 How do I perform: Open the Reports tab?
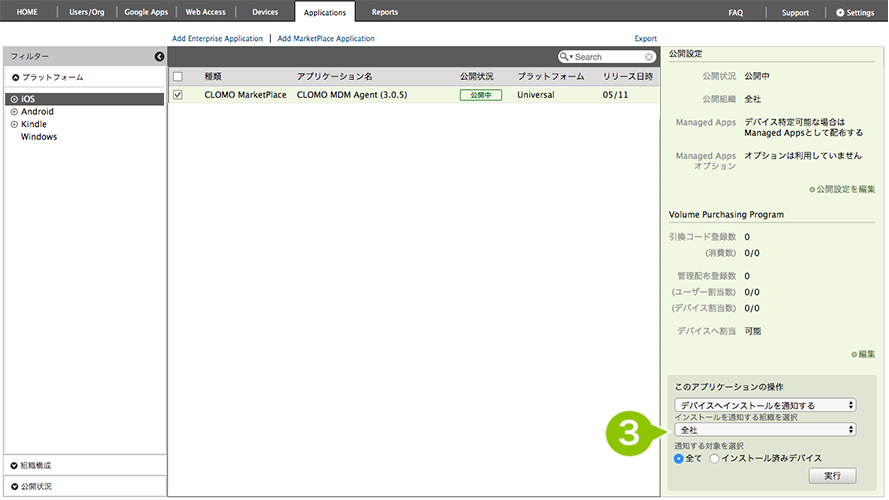pos(384,12)
